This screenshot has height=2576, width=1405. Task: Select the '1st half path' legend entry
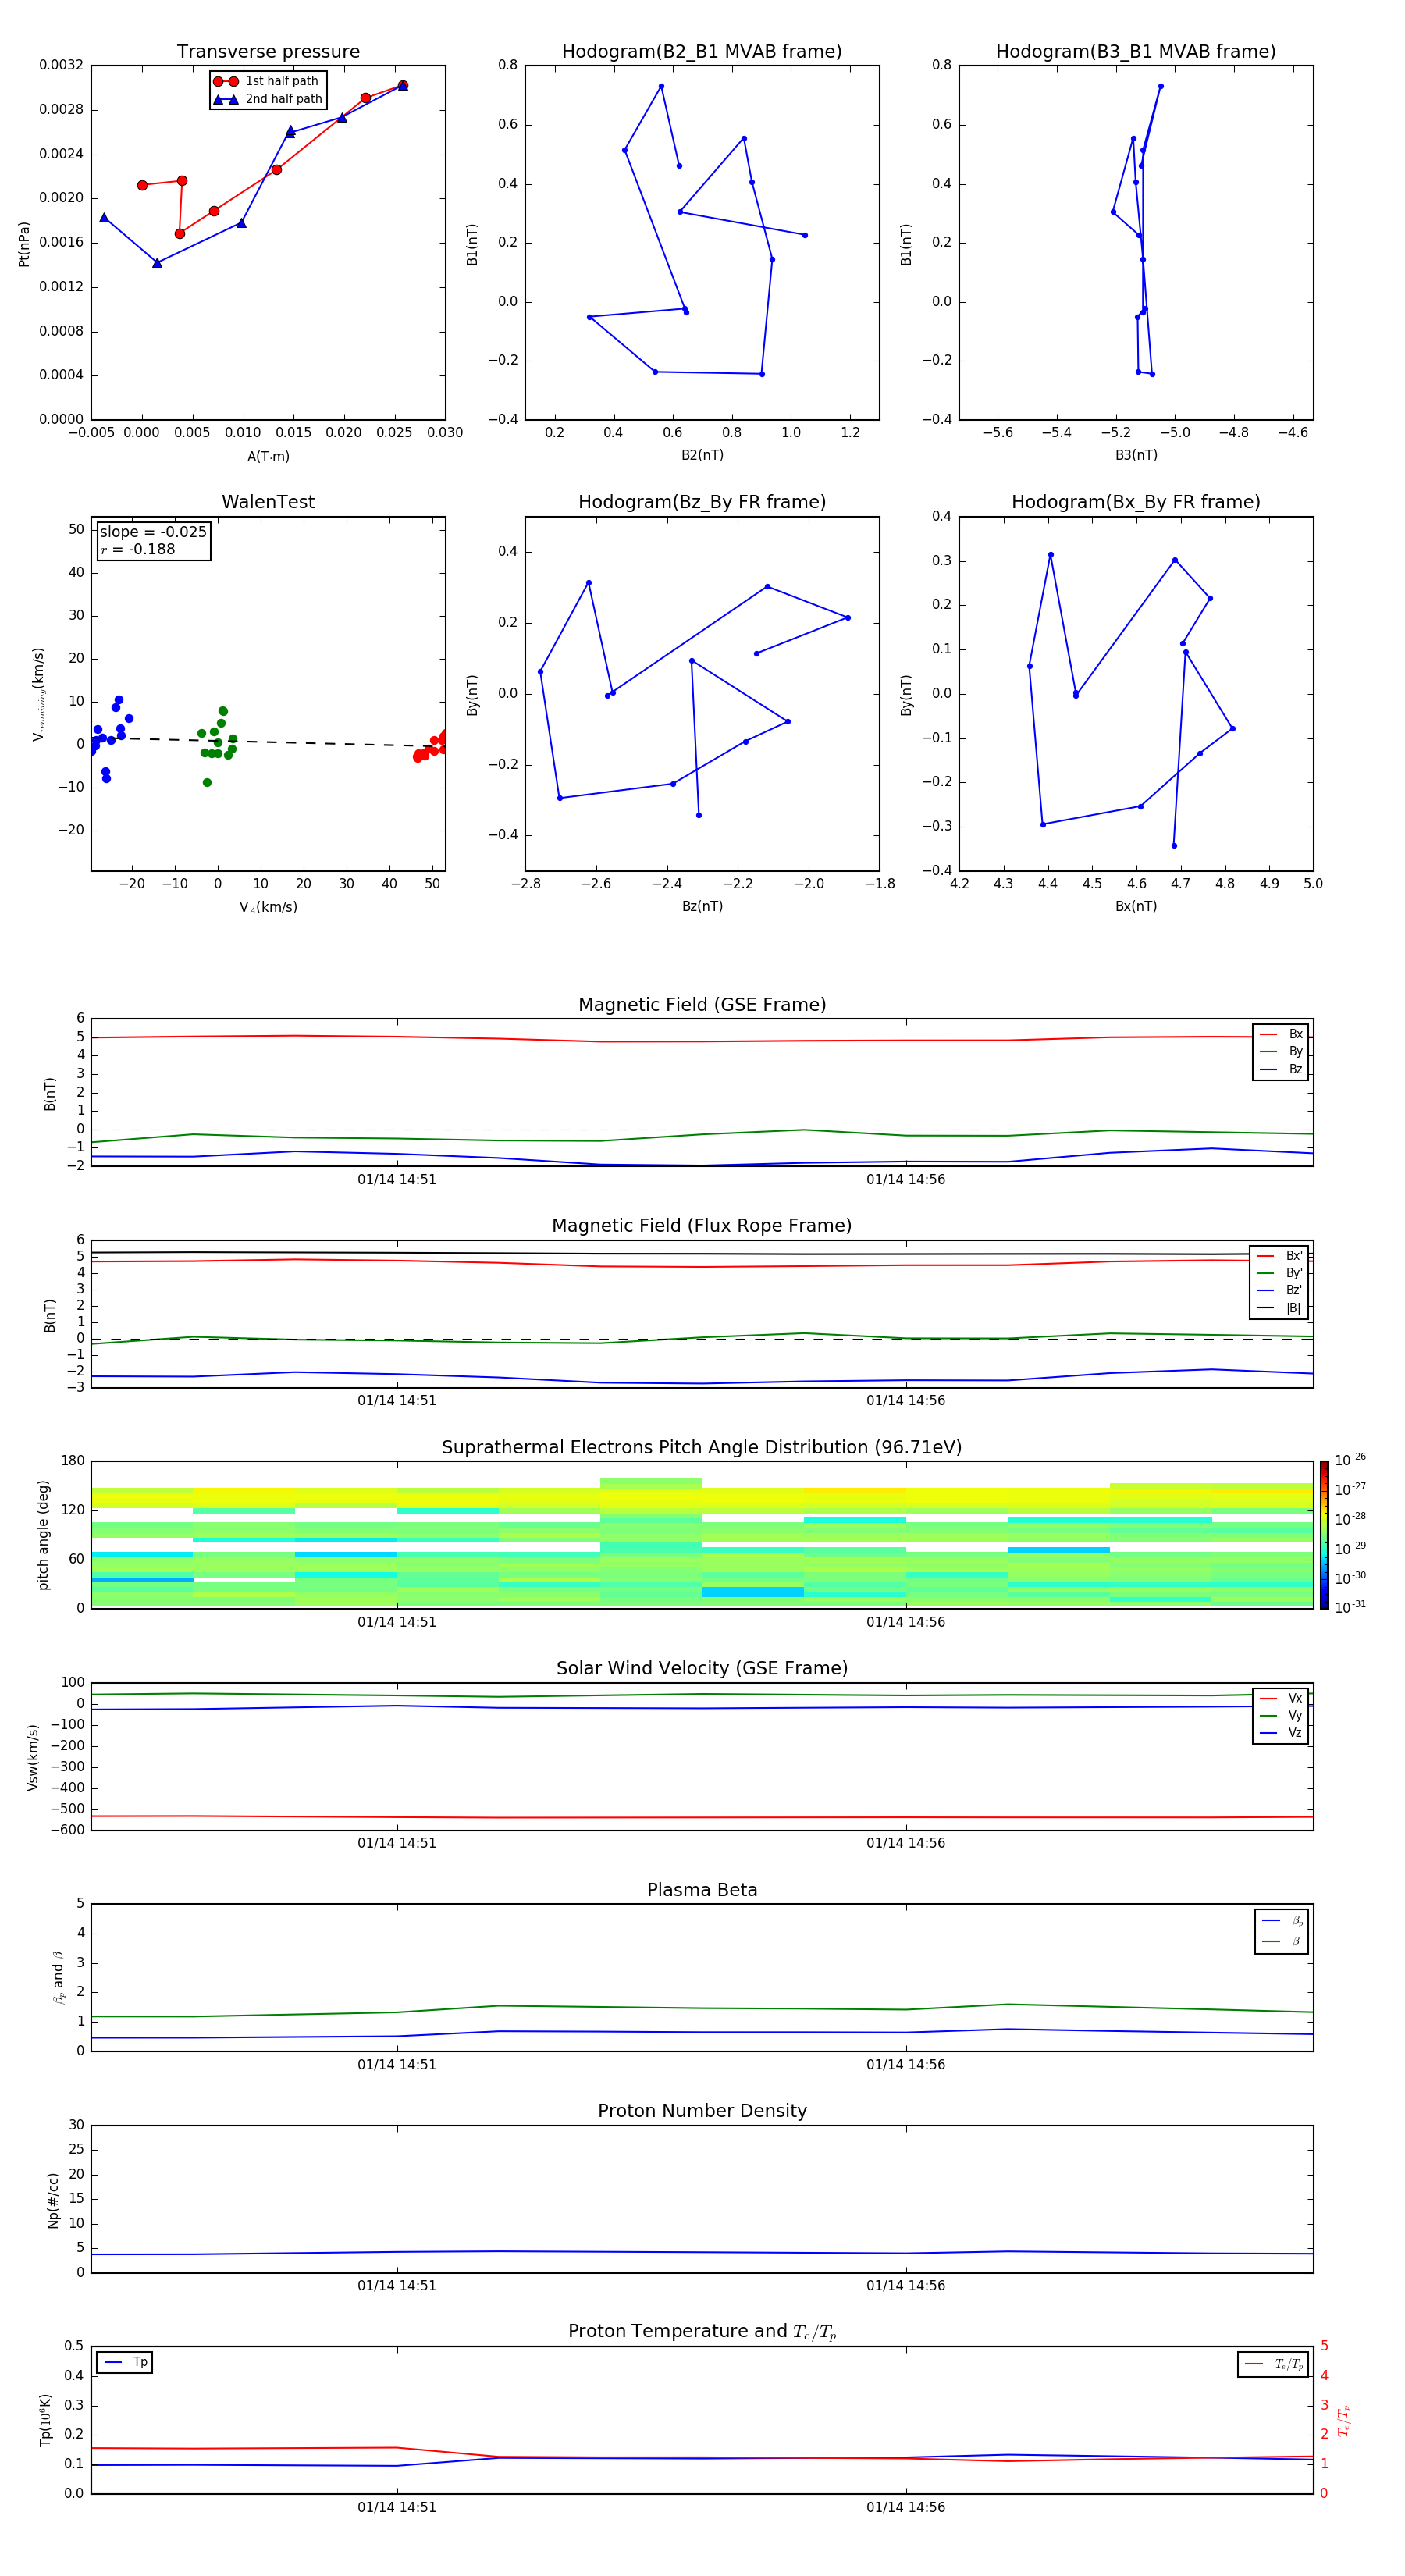(267, 81)
